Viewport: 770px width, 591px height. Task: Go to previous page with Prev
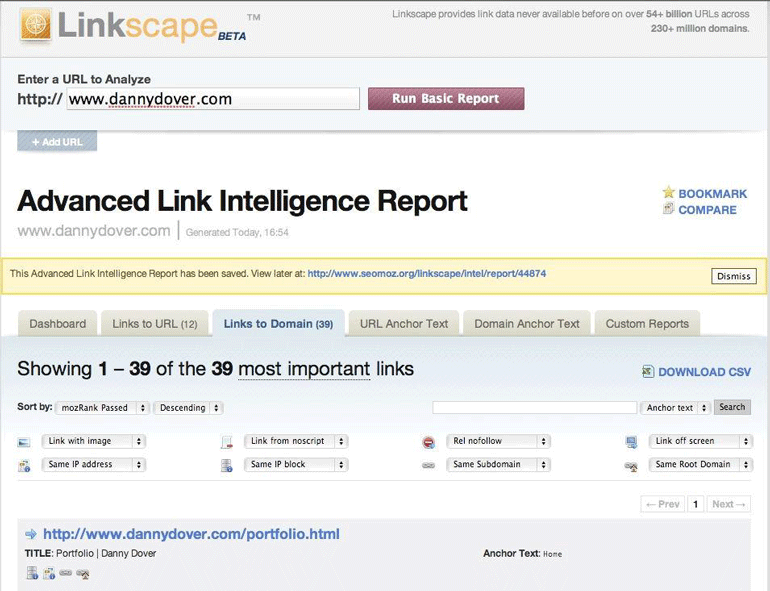[x=662, y=504]
